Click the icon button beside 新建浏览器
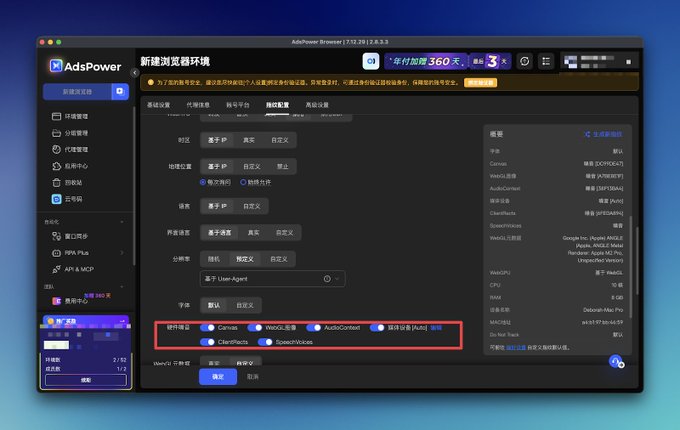 pos(120,91)
